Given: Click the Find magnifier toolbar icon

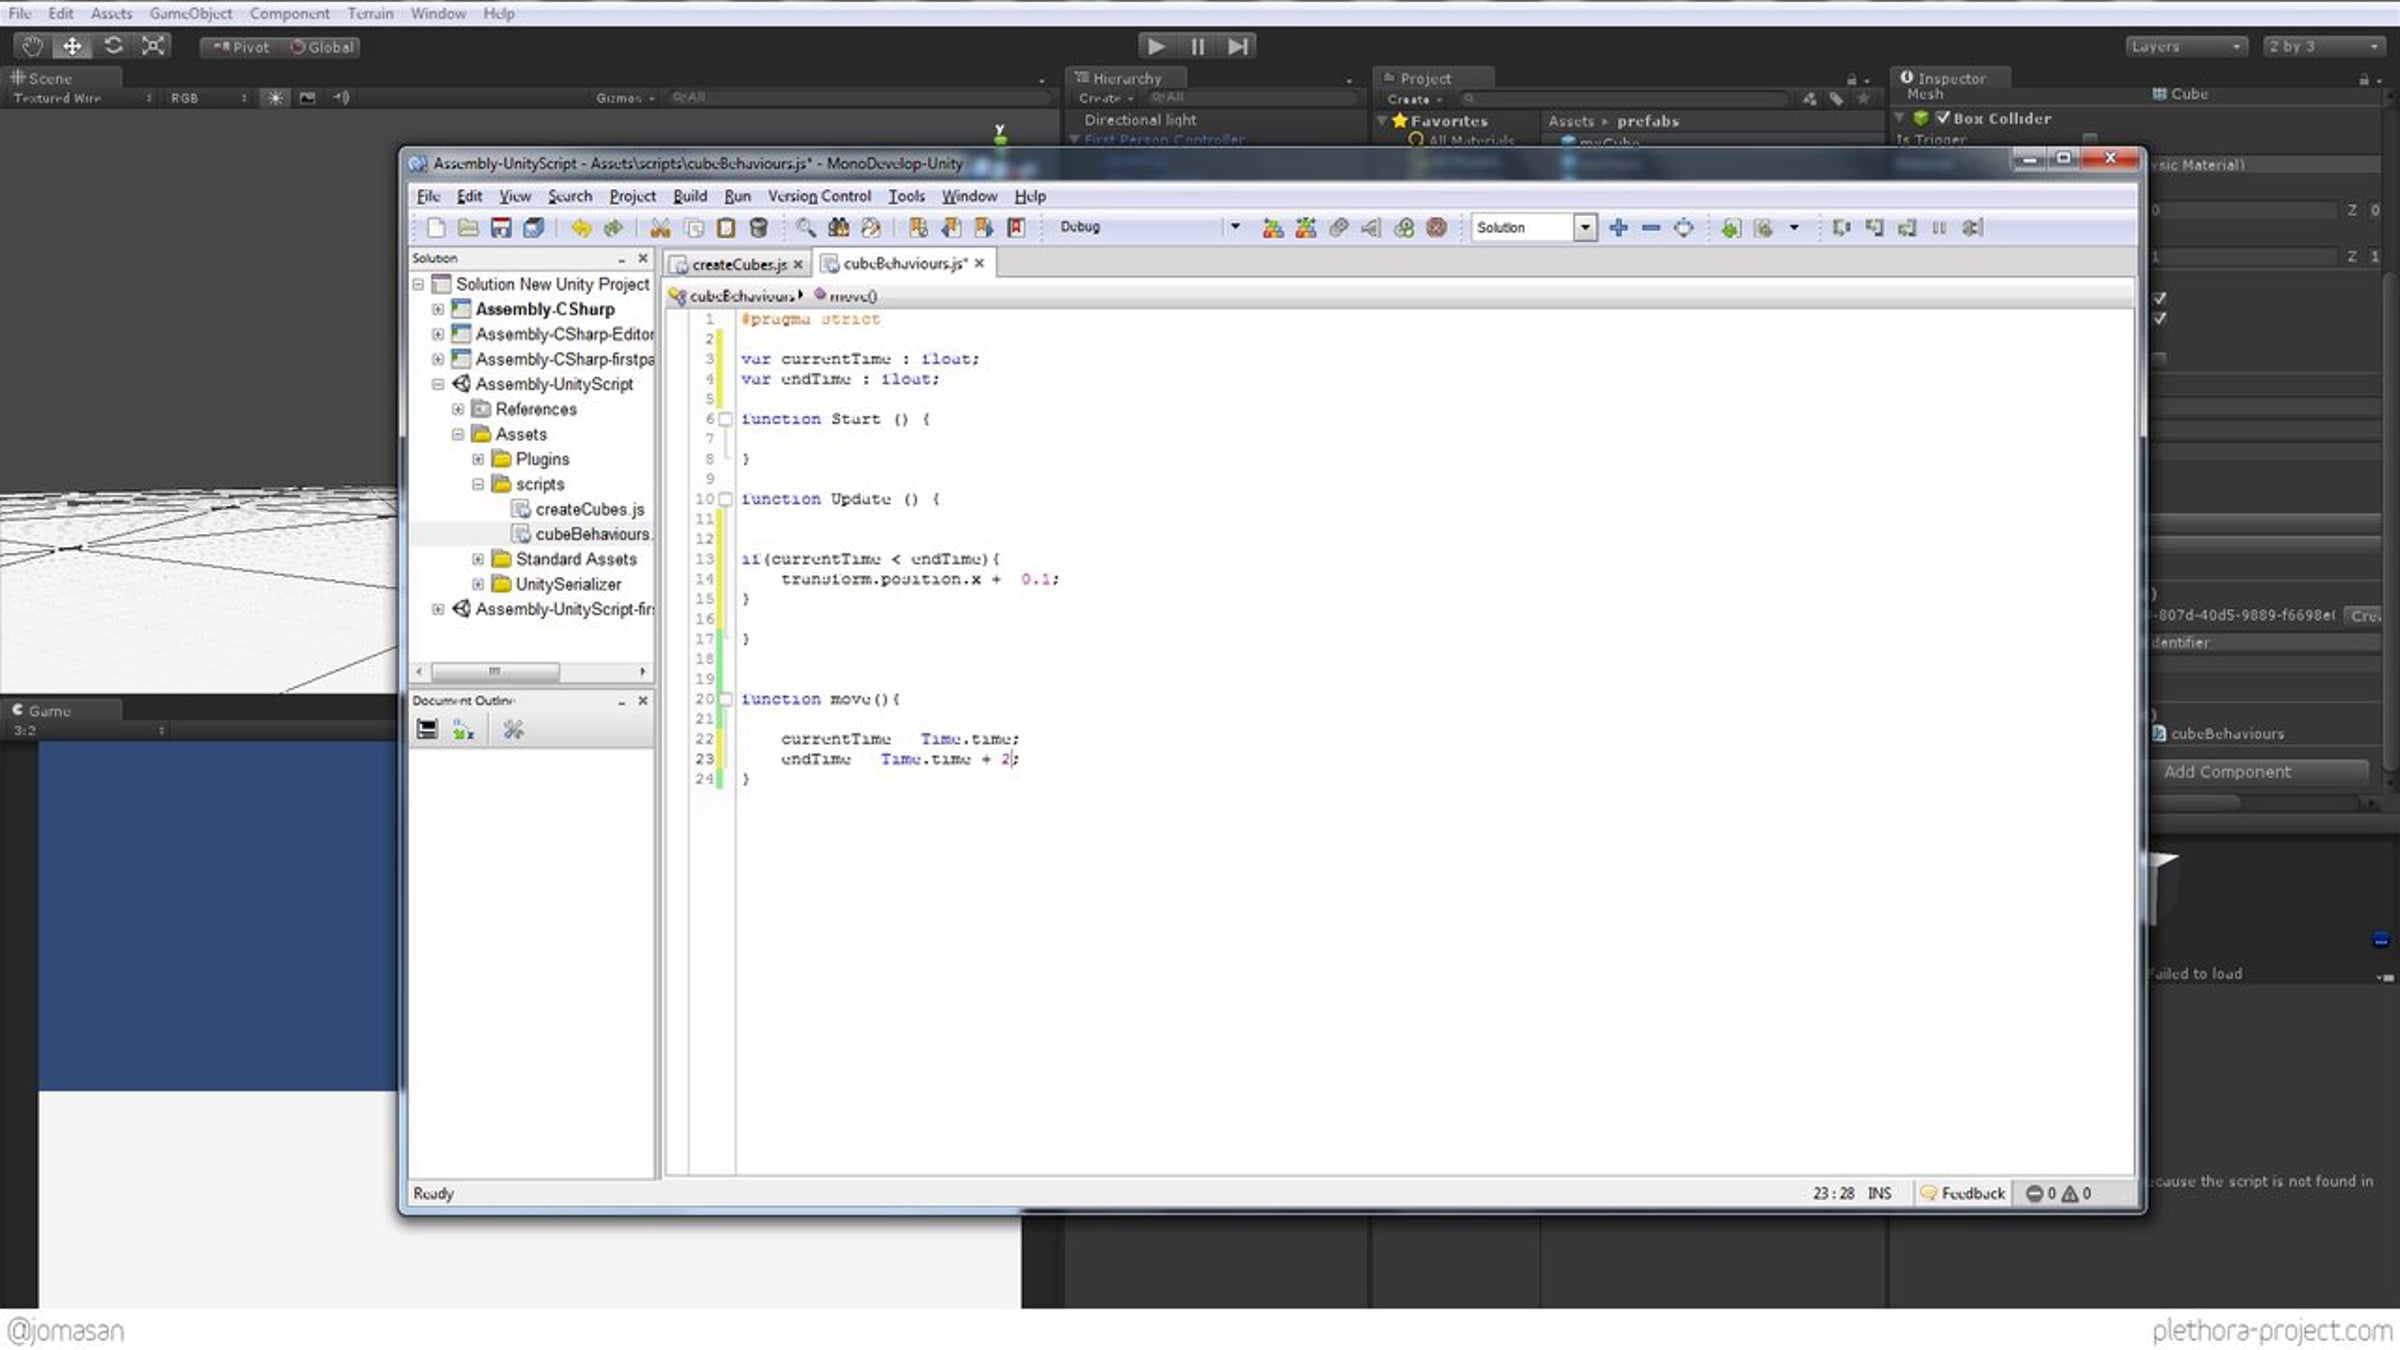Looking at the screenshot, I should 805,228.
